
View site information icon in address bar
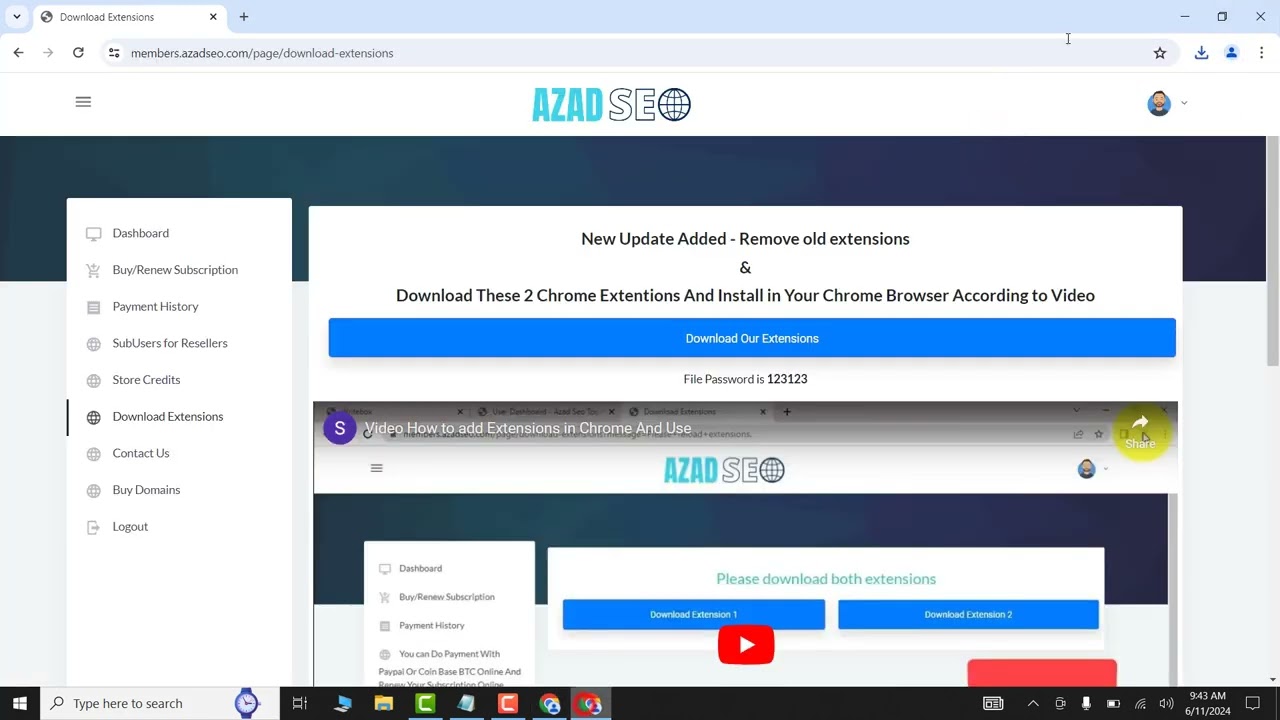114,53
